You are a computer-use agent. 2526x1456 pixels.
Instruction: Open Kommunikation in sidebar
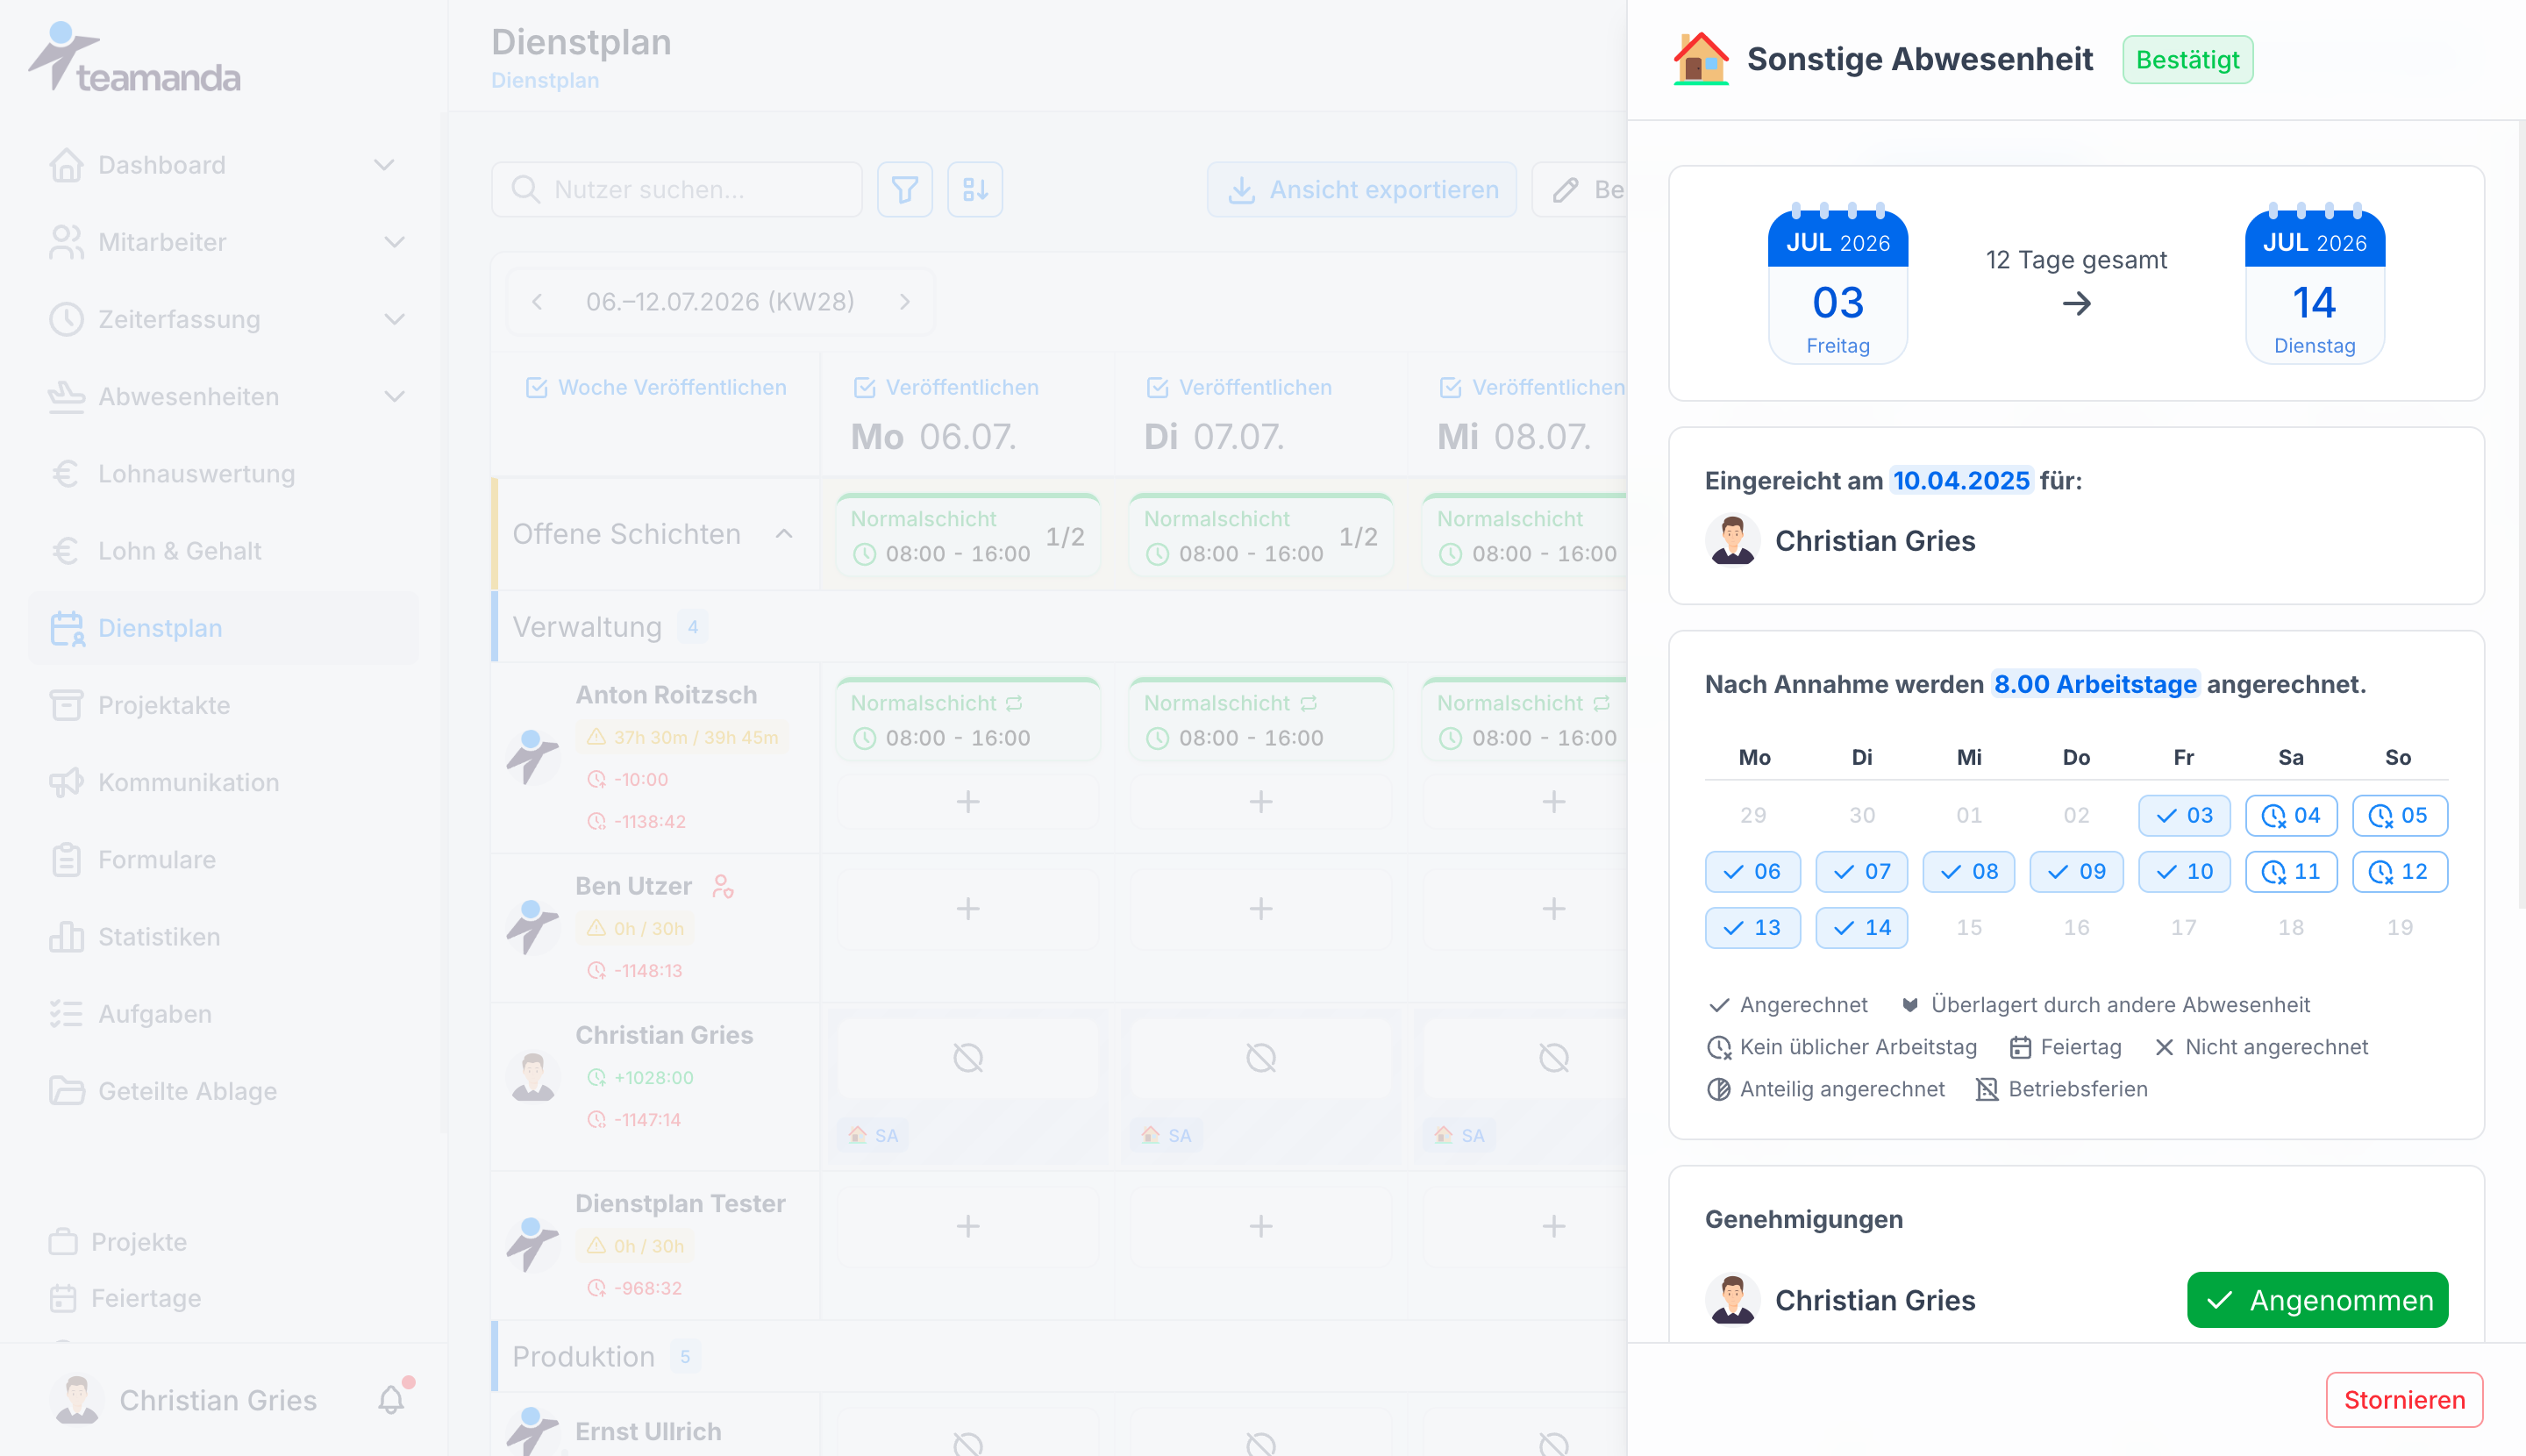224,782
